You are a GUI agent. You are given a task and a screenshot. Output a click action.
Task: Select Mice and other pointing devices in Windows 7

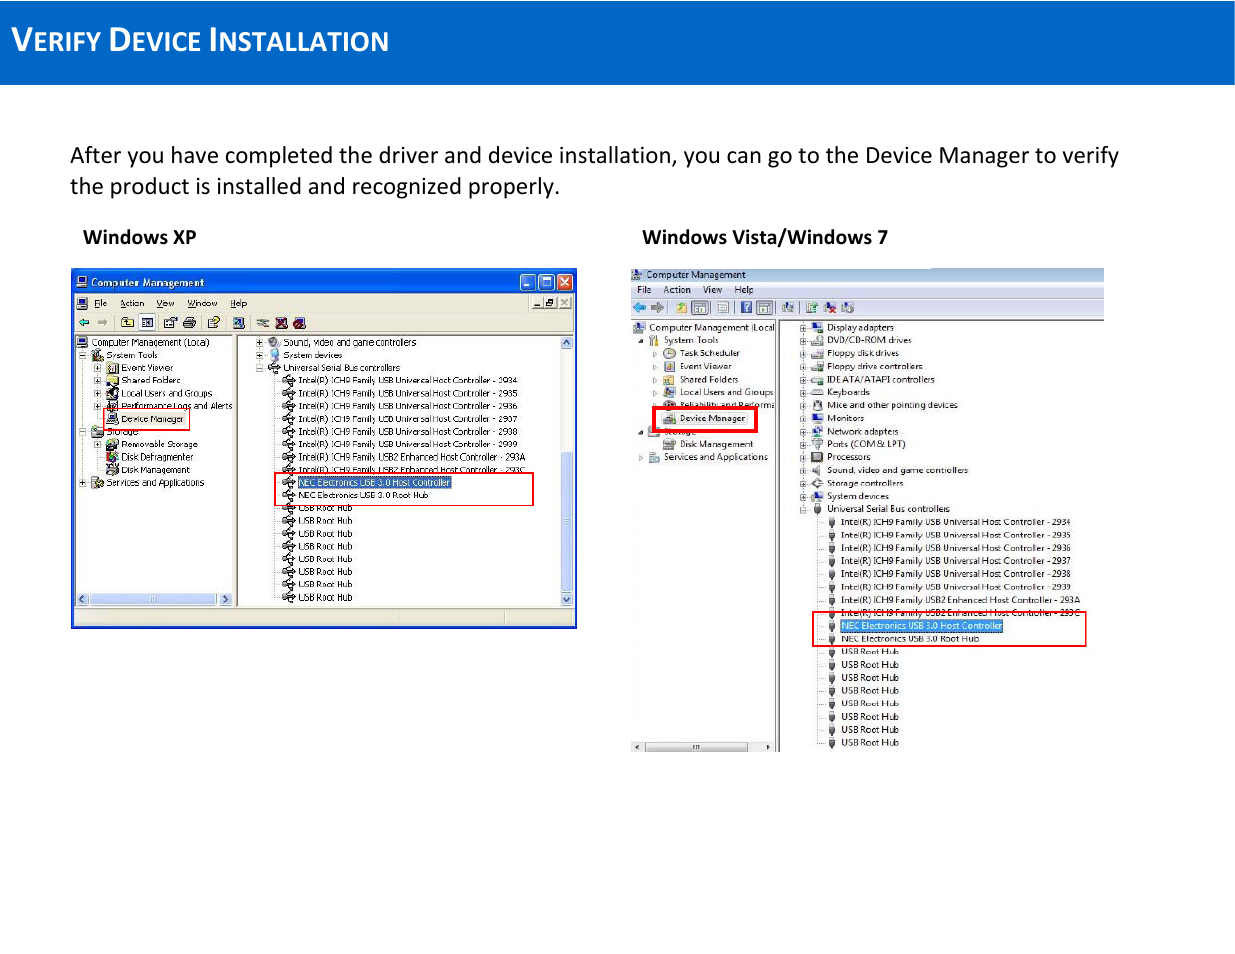coord(892,405)
